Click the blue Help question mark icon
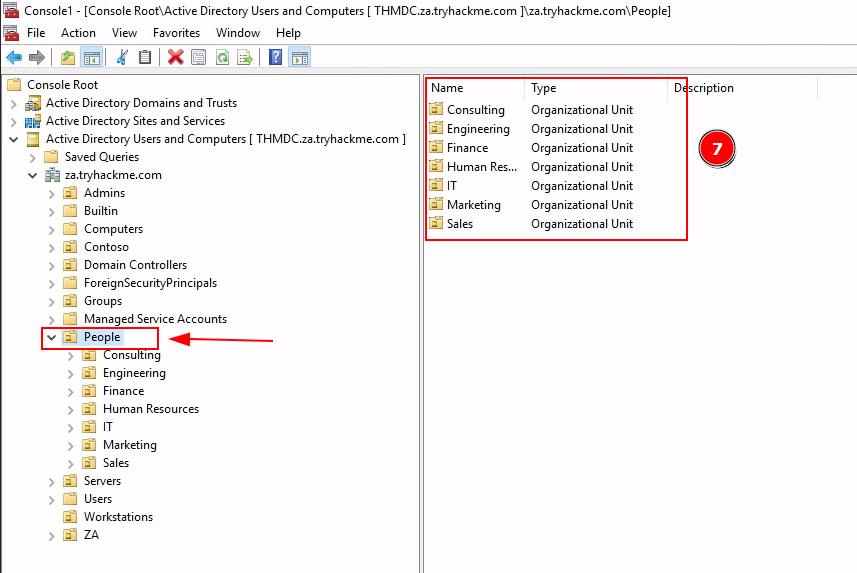This screenshot has height=573, width=857. pos(275,57)
